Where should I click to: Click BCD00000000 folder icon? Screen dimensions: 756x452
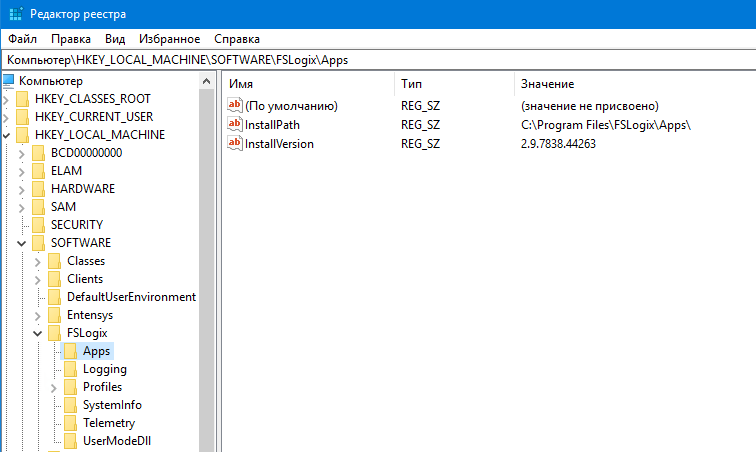38,153
